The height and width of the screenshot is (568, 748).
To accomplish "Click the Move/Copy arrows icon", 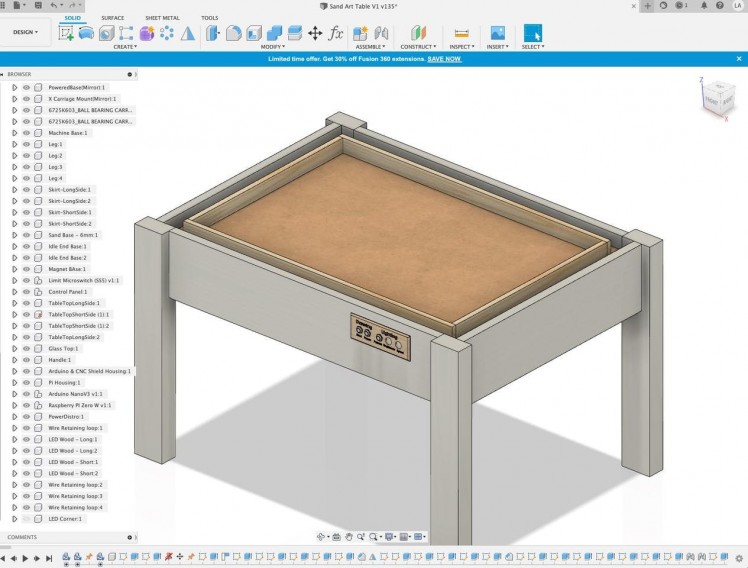I will click(x=315, y=33).
